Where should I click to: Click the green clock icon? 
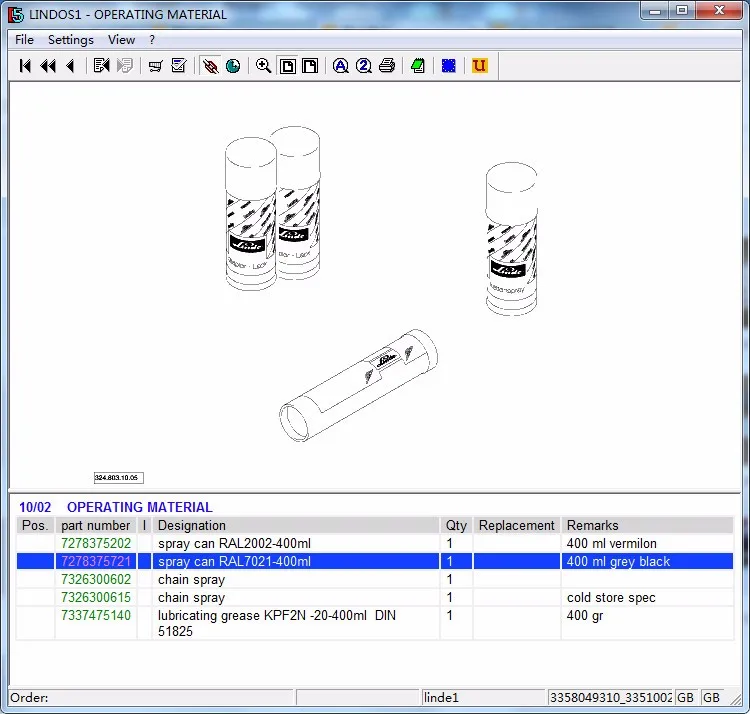(x=233, y=66)
